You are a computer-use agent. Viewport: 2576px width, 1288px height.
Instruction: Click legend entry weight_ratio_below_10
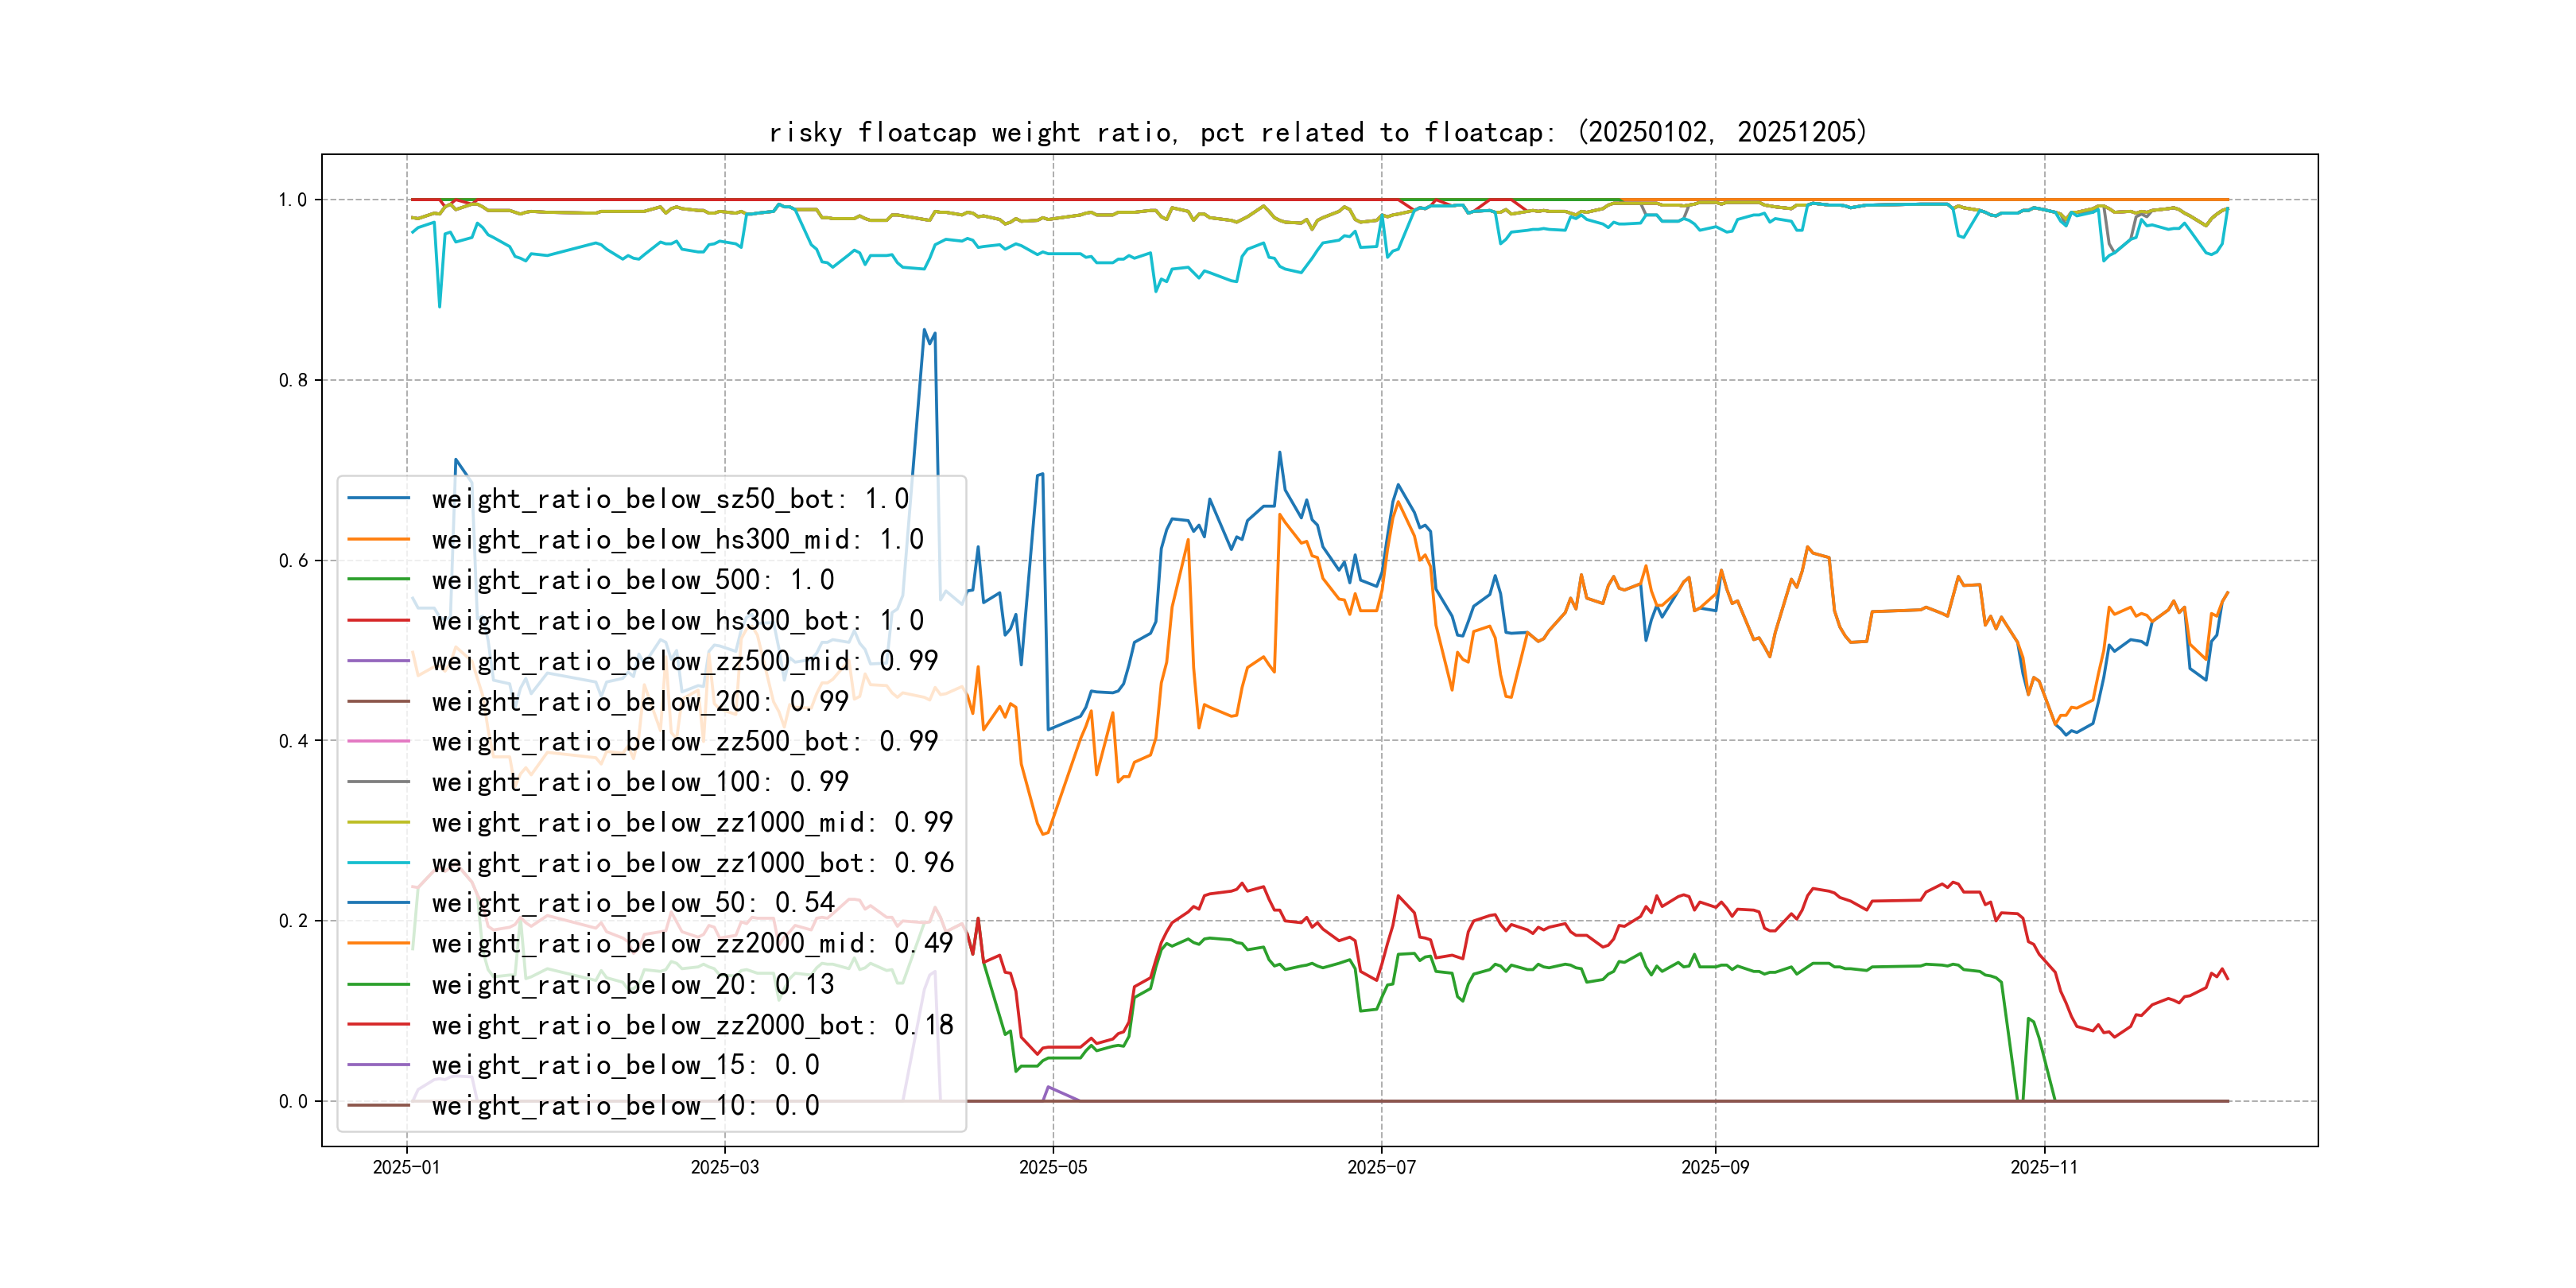(625, 1106)
